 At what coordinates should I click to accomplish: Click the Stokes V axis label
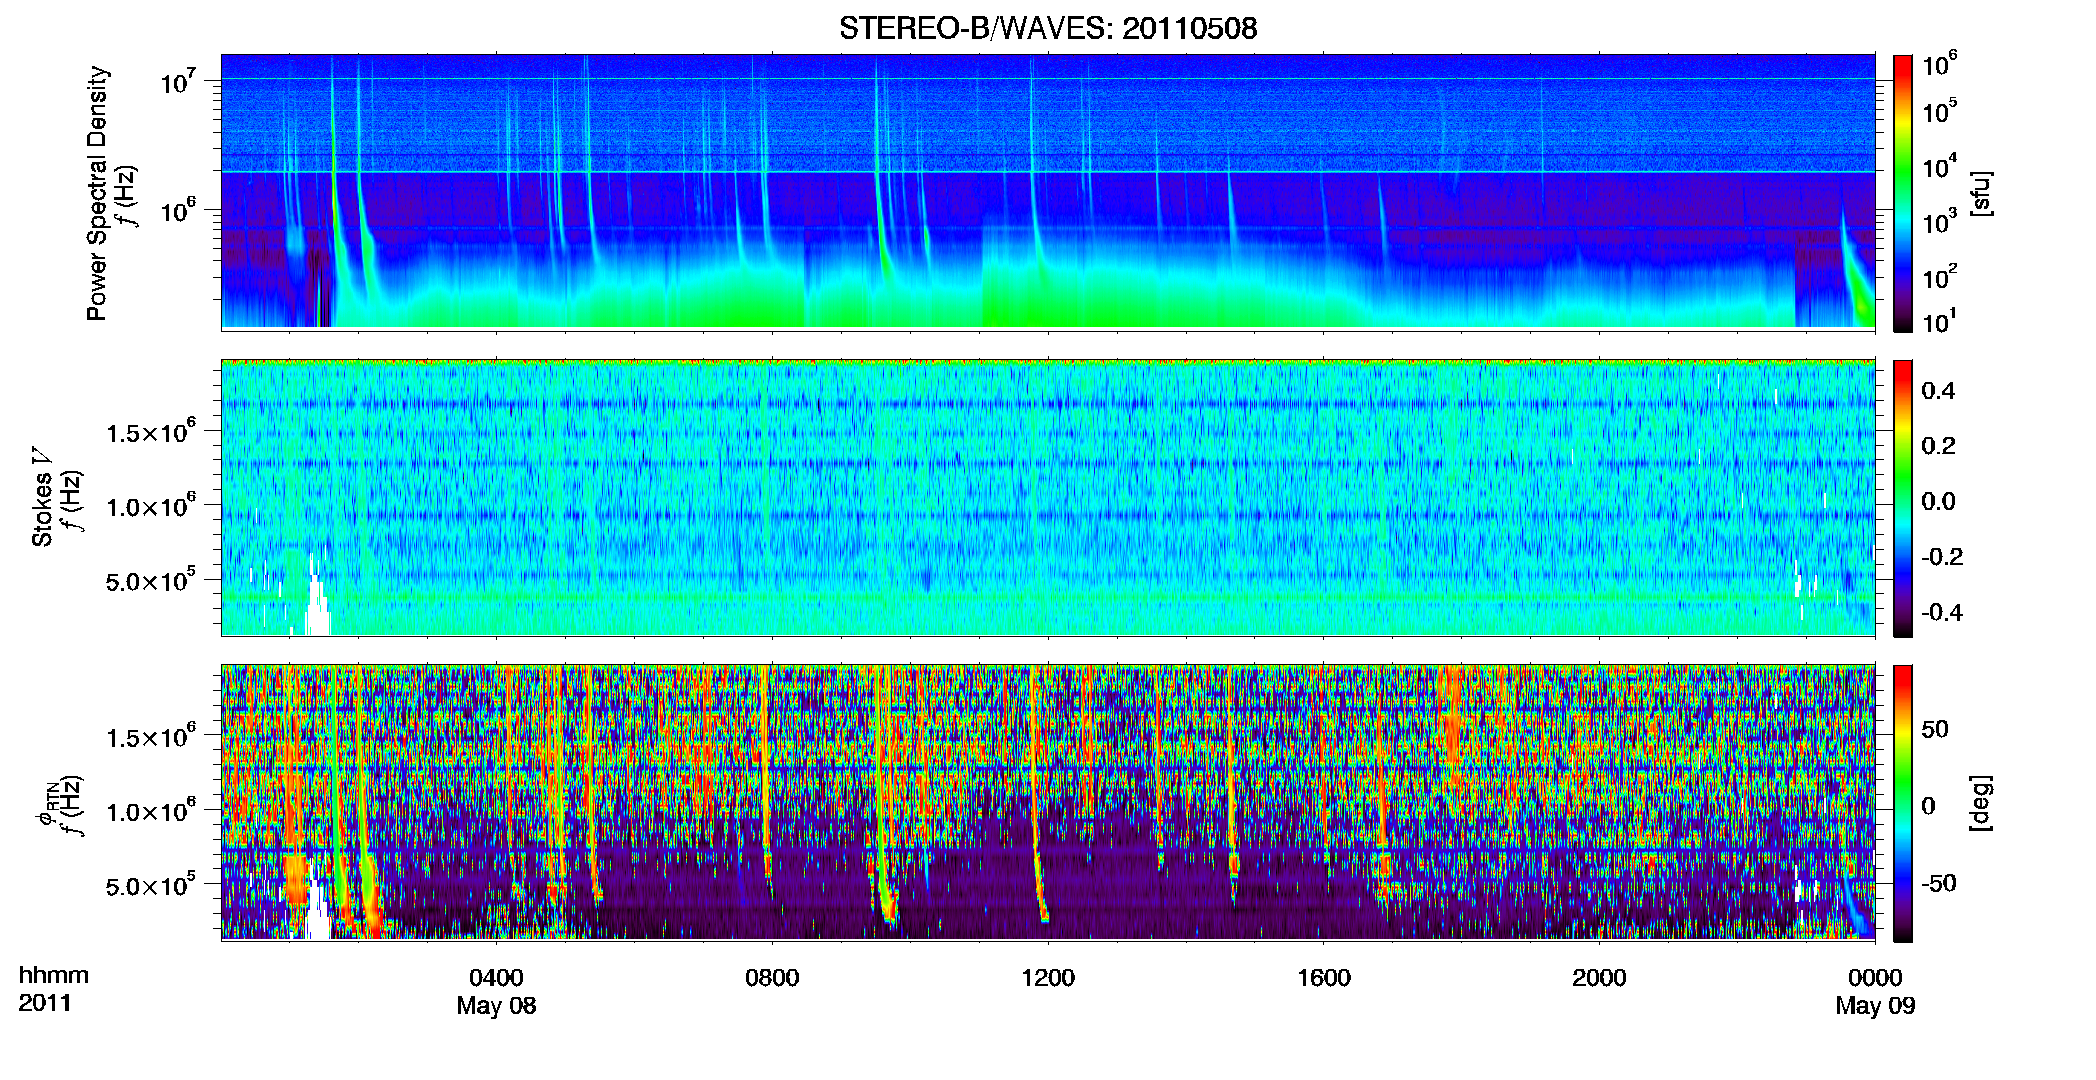[42, 497]
